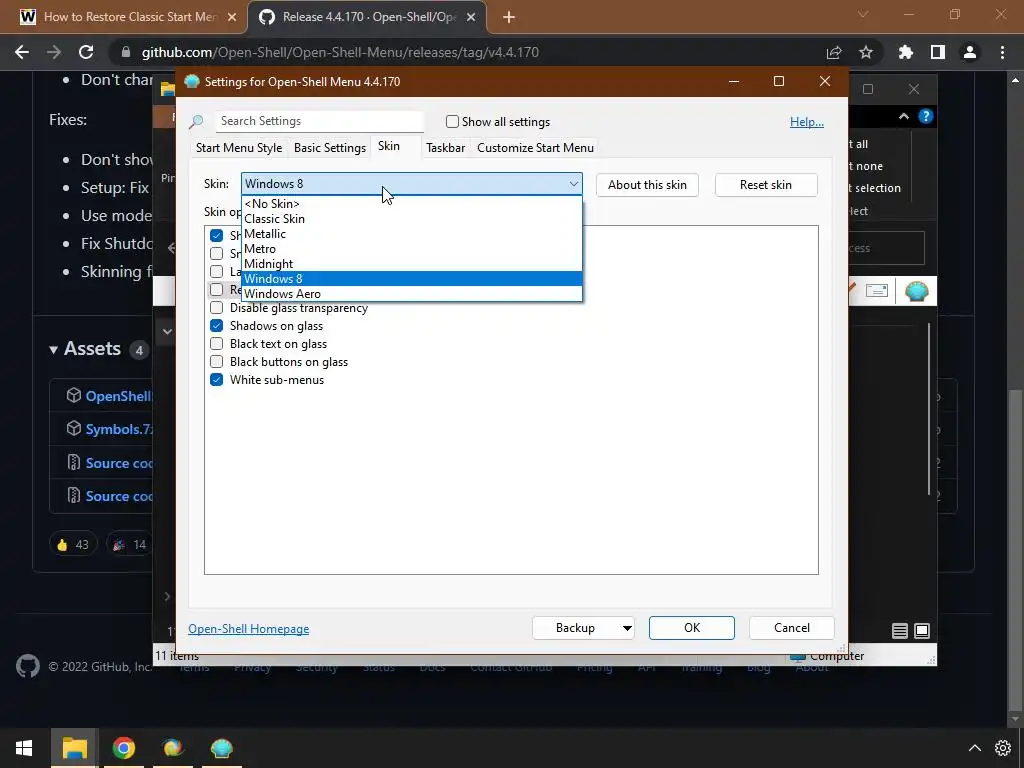Go back in the Chrome browser
Image resolution: width=1024 pixels, height=768 pixels.
[22, 52]
